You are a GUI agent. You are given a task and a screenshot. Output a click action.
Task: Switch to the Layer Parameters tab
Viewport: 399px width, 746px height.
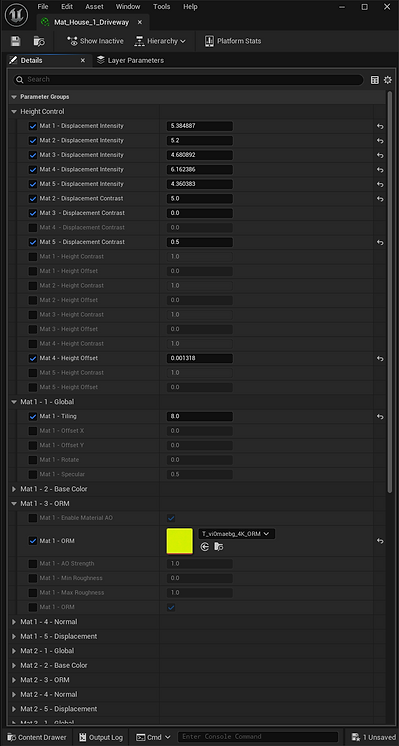click(x=130, y=60)
